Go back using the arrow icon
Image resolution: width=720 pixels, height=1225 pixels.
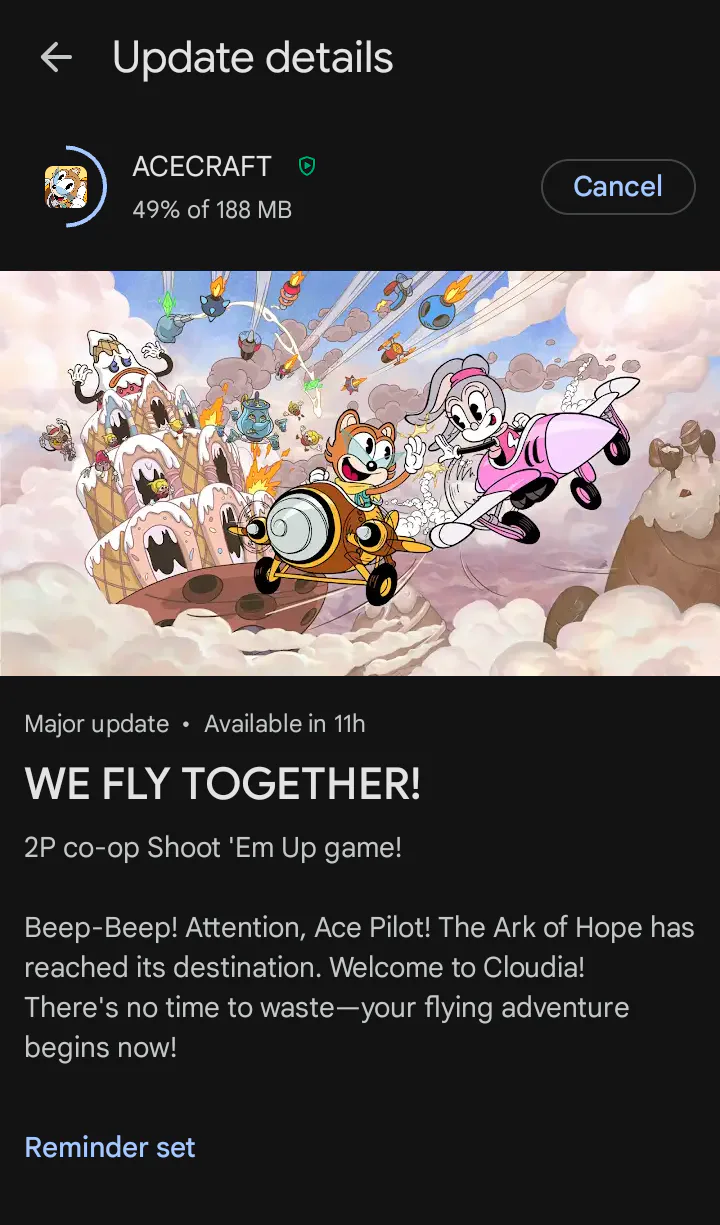[x=56, y=58]
